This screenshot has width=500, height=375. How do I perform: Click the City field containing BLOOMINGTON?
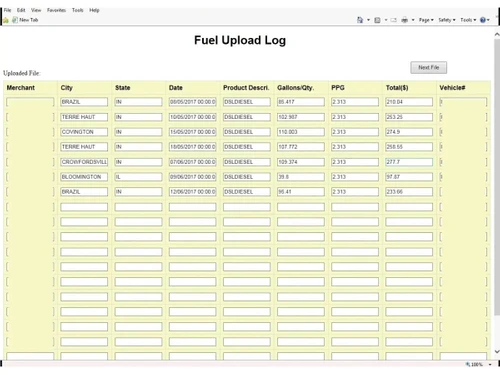click(84, 177)
